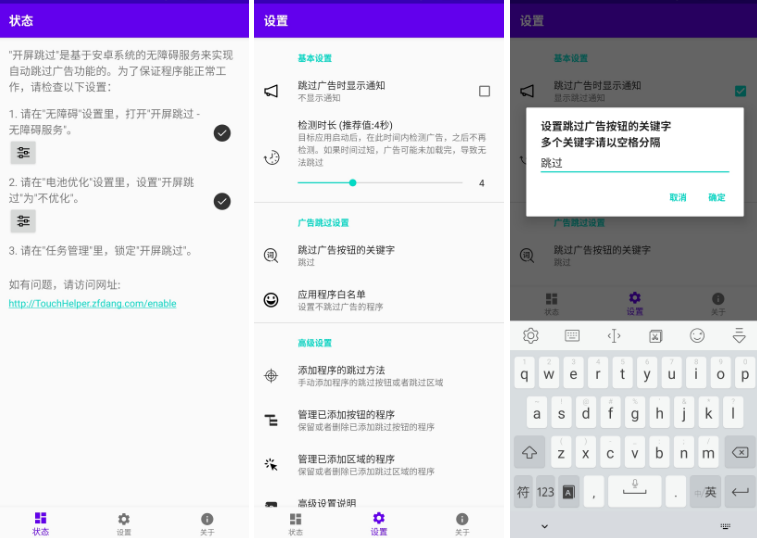
Task: Open the settings shortcut under the 无障碍 step
Action: [23, 152]
